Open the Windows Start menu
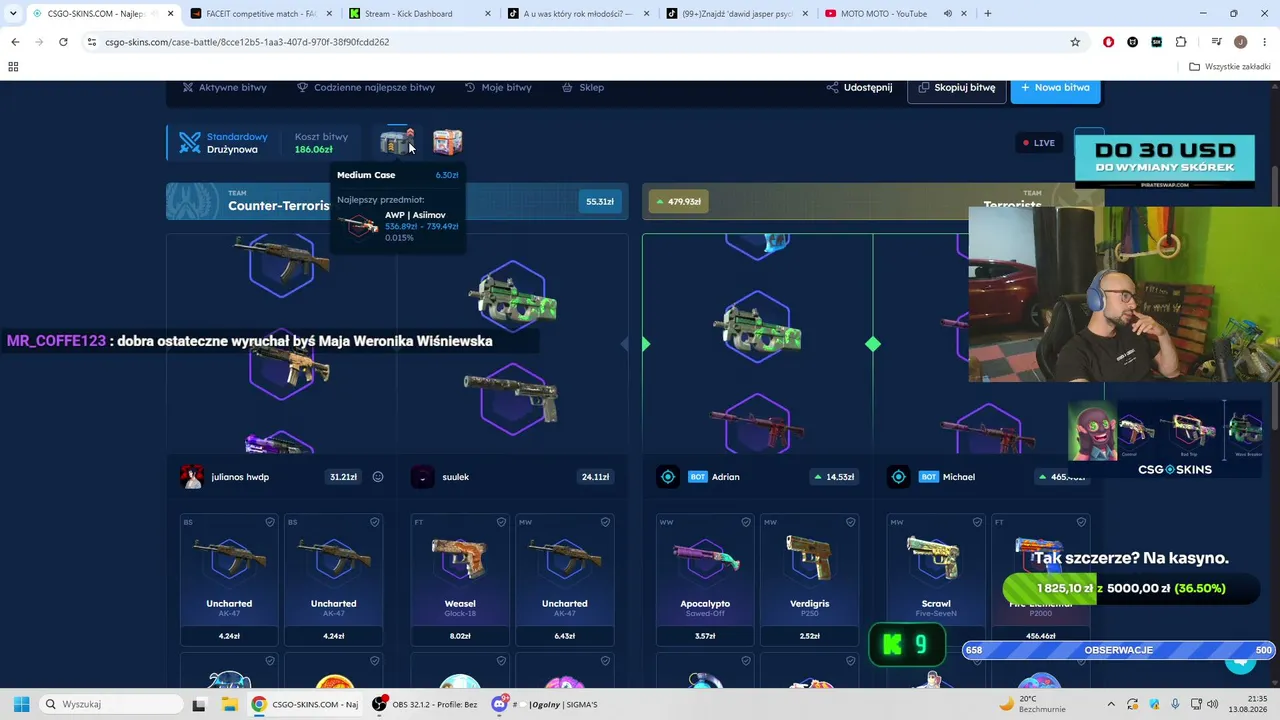Viewport: 1280px width, 720px height. tap(21, 704)
